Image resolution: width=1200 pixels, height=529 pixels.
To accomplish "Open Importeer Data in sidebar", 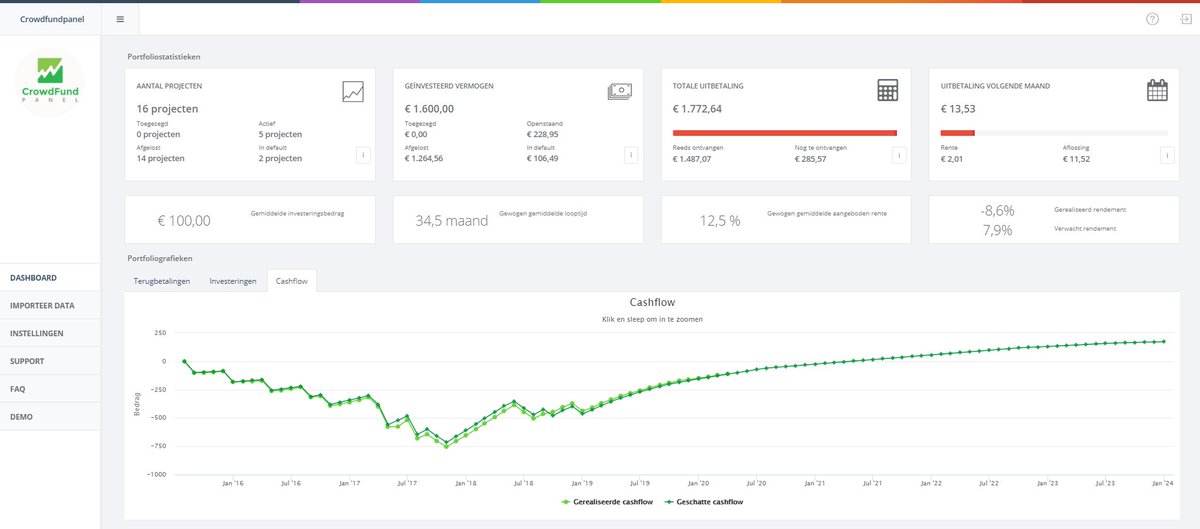I will tap(50, 305).
